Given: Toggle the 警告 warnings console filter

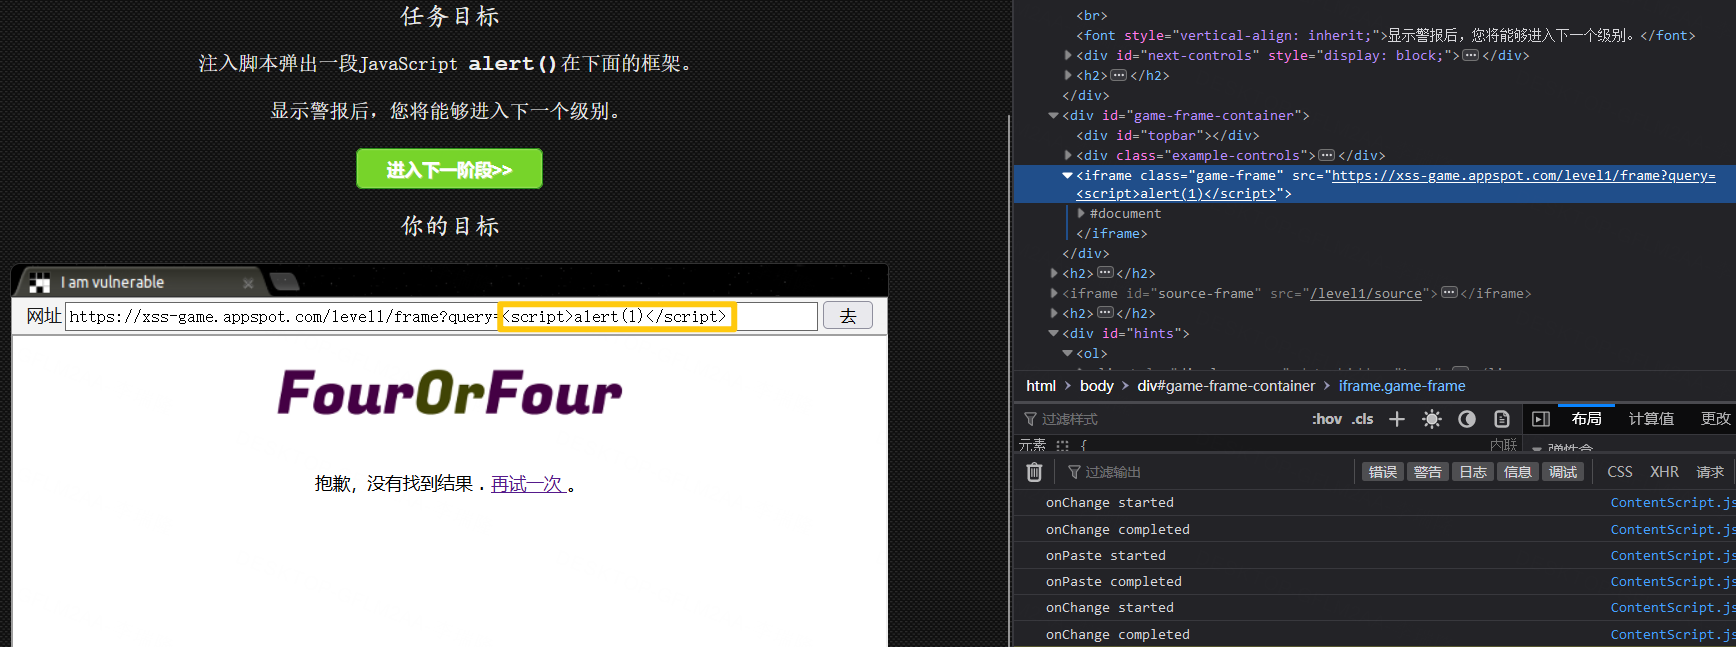Looking at the screenshot, I should pyautogui.click(x=1427, y=472).
